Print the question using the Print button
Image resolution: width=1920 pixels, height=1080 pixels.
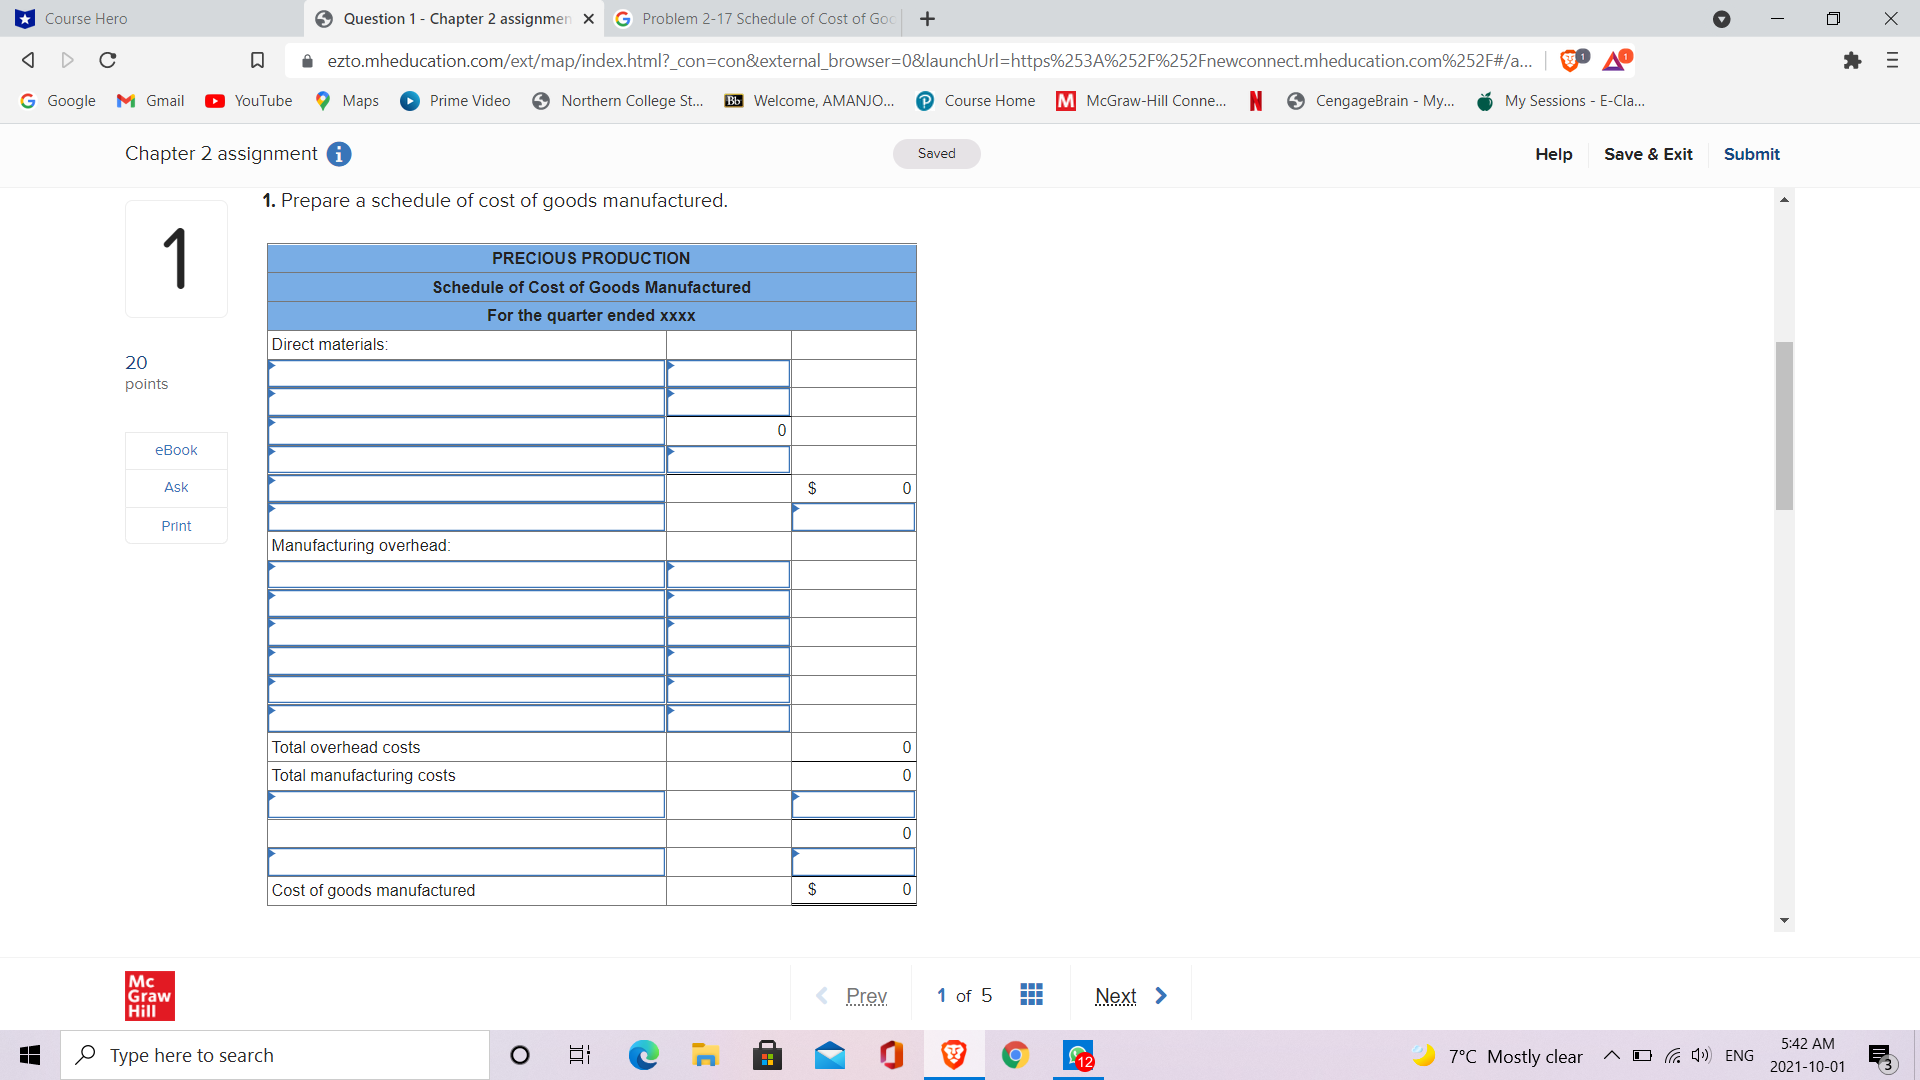[175, 525]
